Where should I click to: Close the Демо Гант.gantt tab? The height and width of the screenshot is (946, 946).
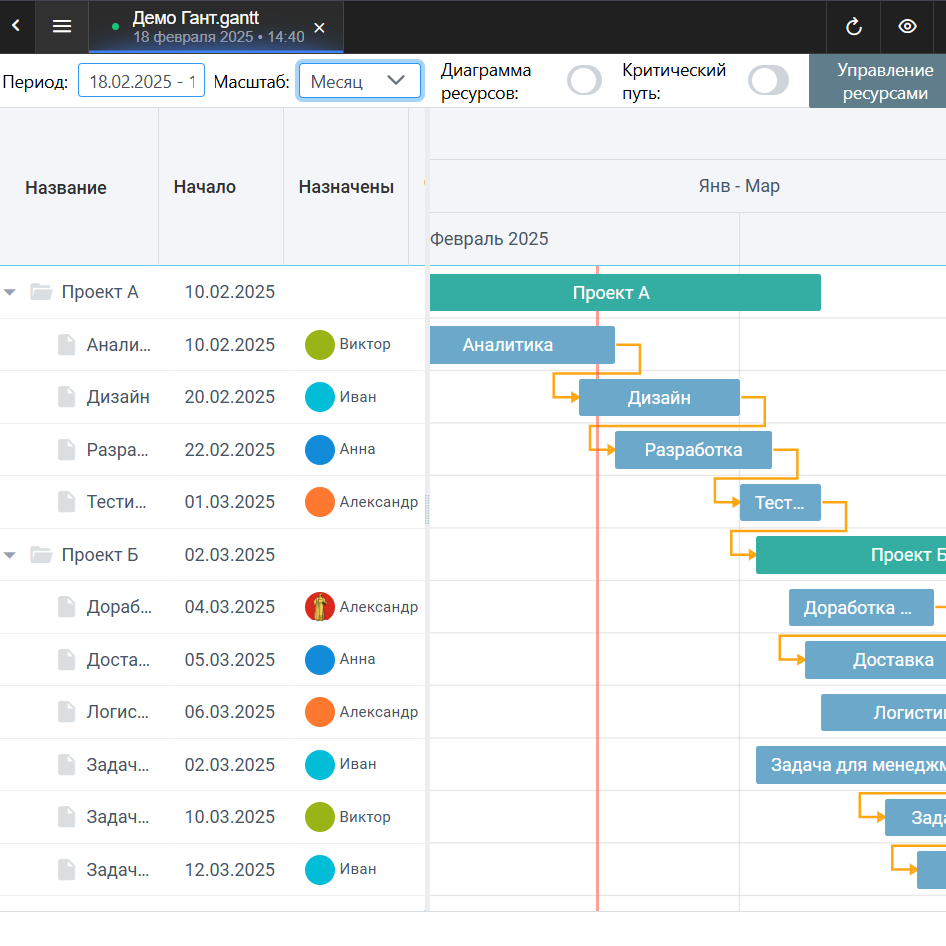[319, 27]
